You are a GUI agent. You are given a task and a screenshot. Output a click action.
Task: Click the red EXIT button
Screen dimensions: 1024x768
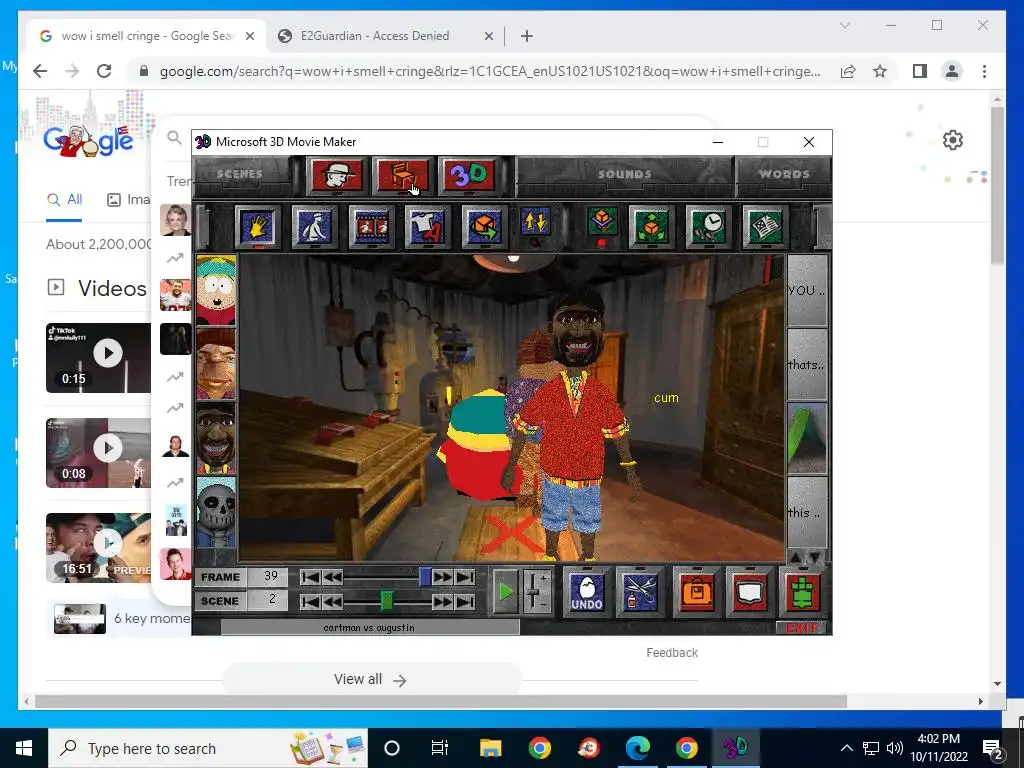pyautogui.click(x=802, y=628)
